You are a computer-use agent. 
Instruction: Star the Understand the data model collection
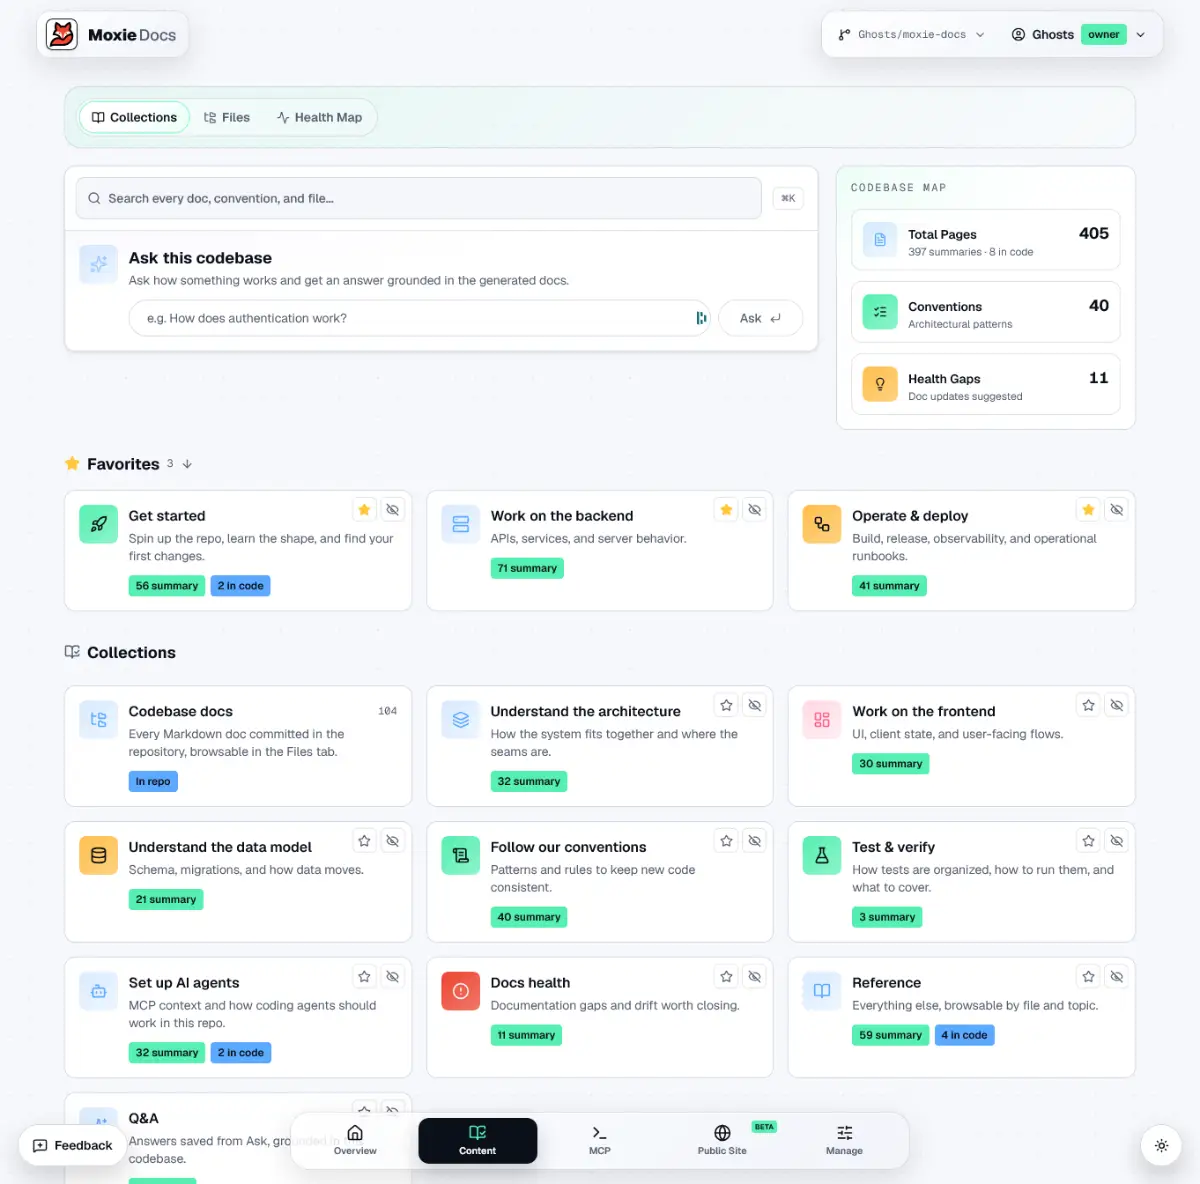[x=365, y=841]
